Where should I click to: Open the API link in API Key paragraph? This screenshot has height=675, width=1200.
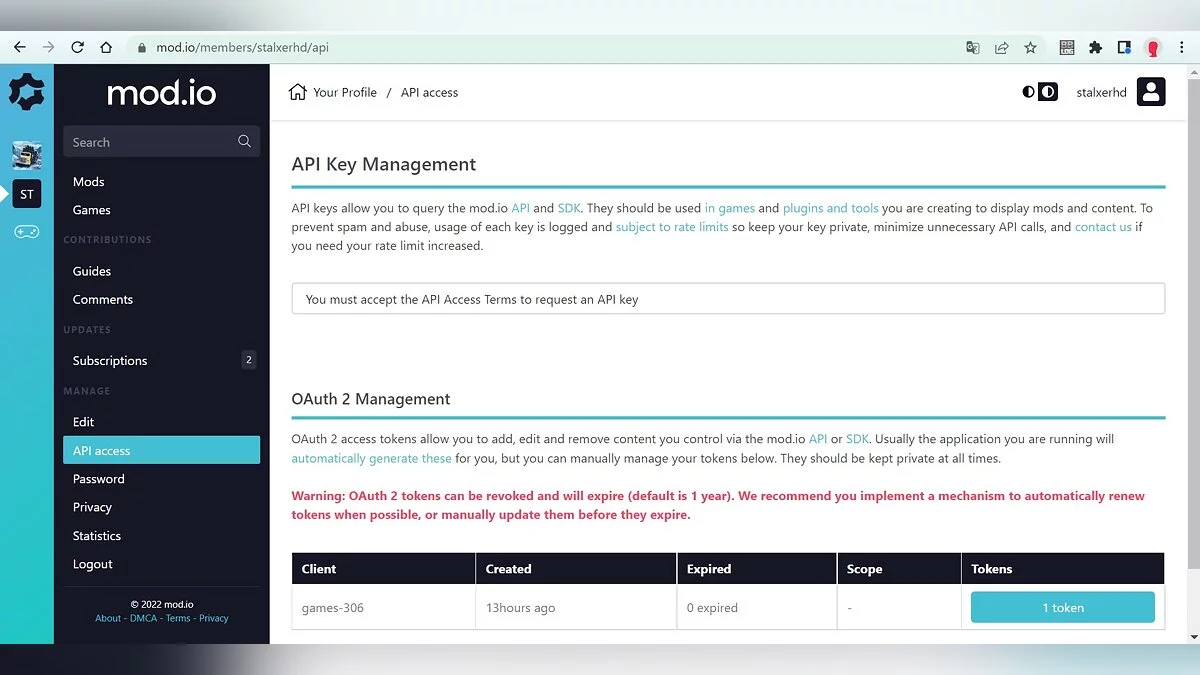point(520,208)
